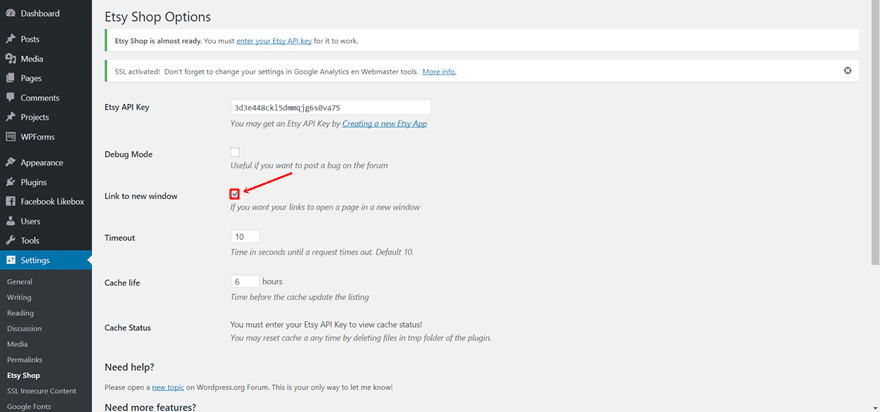
Task: Click 'Etsy Shop Options' heading
Action: click(x=158, y=17)
